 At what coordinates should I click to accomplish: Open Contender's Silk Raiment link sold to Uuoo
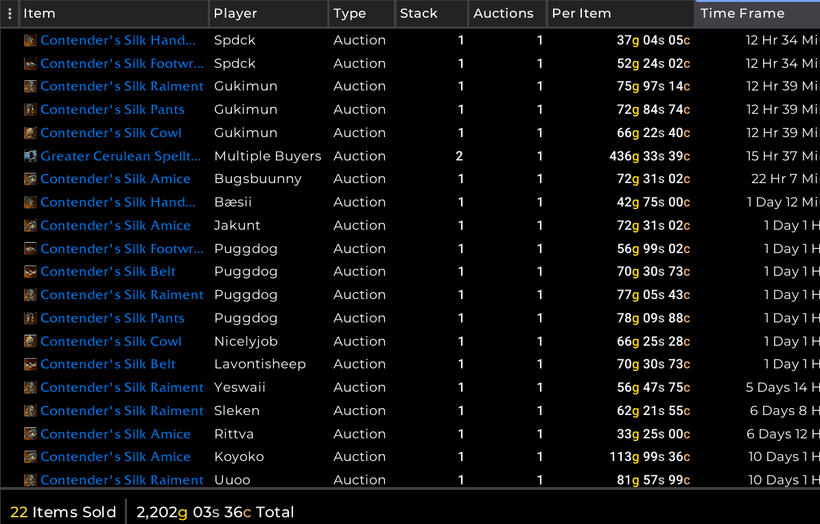[122, 480]
